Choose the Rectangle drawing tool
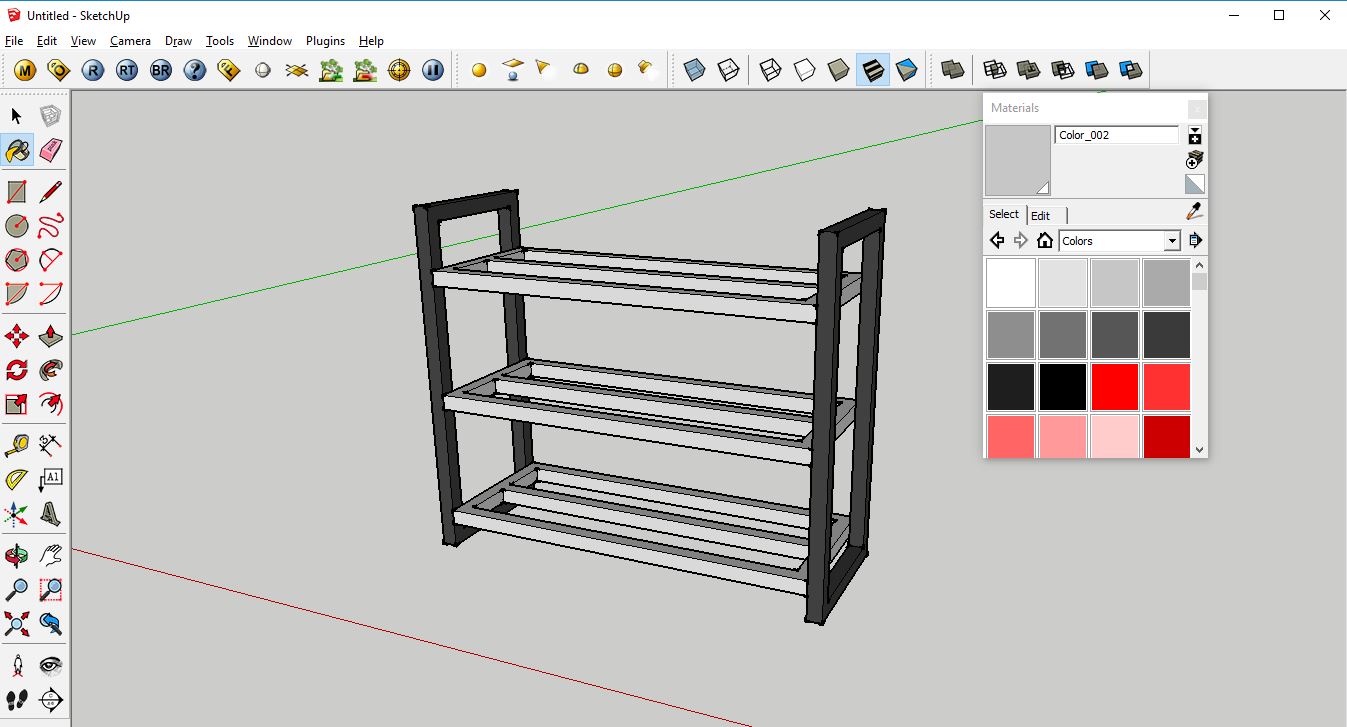This screenshot has height=727, width=1347. (17, 190)
